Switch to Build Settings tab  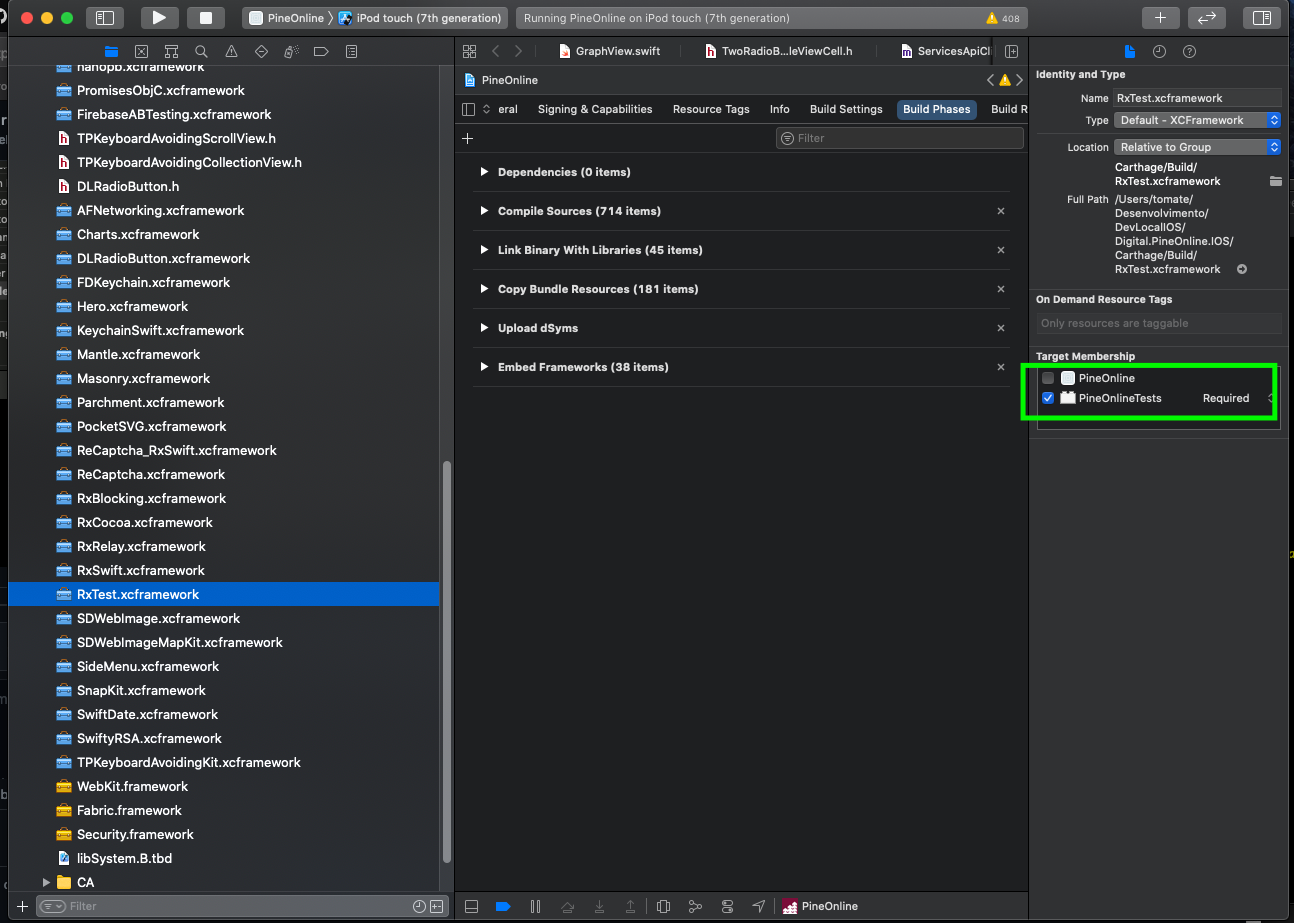pyautogui.click(x=846, y=109)
